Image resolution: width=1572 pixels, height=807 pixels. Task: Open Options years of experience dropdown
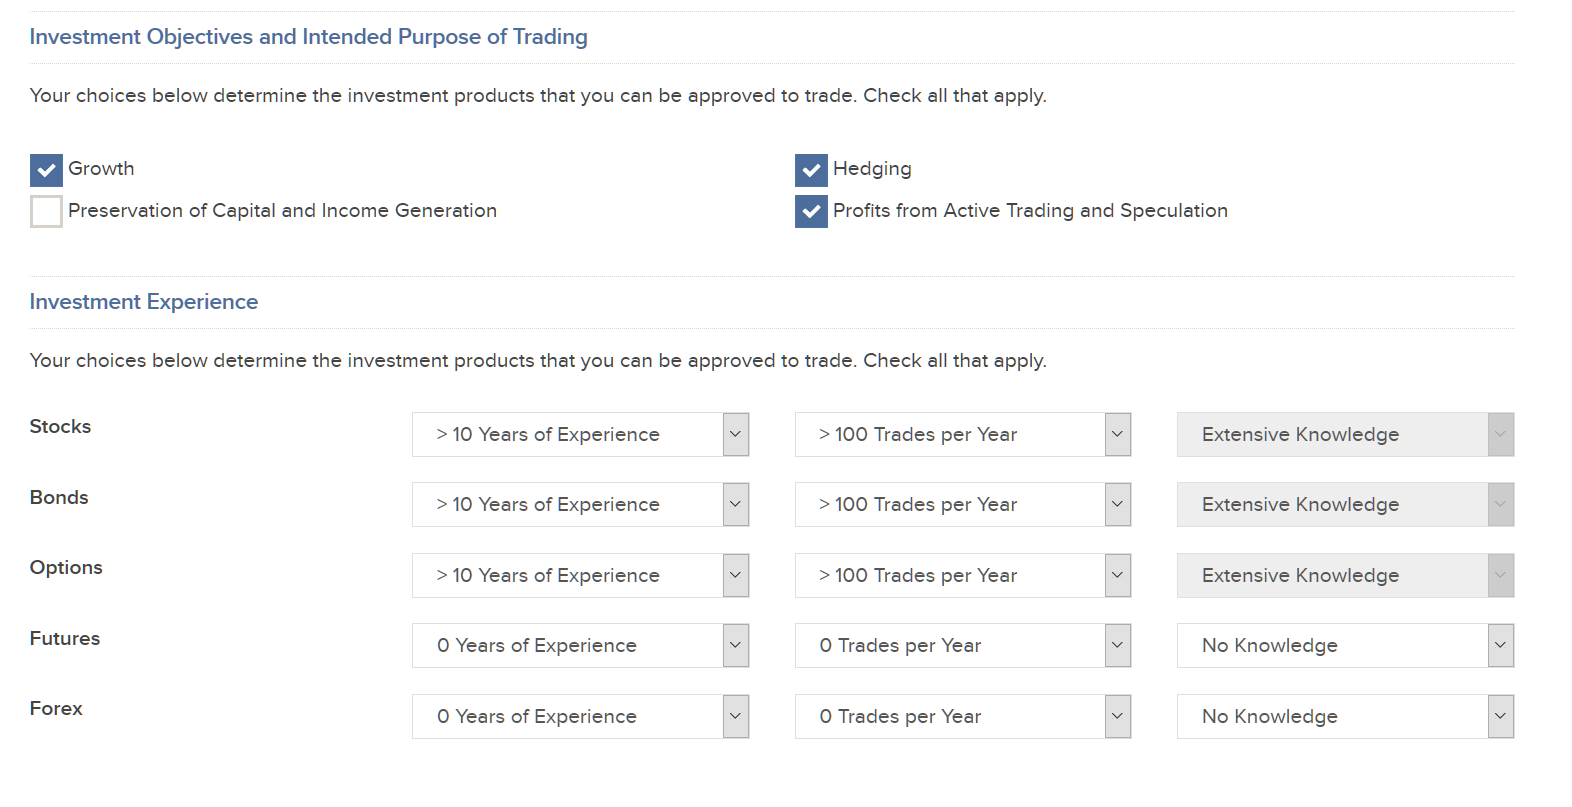[580, 576]
